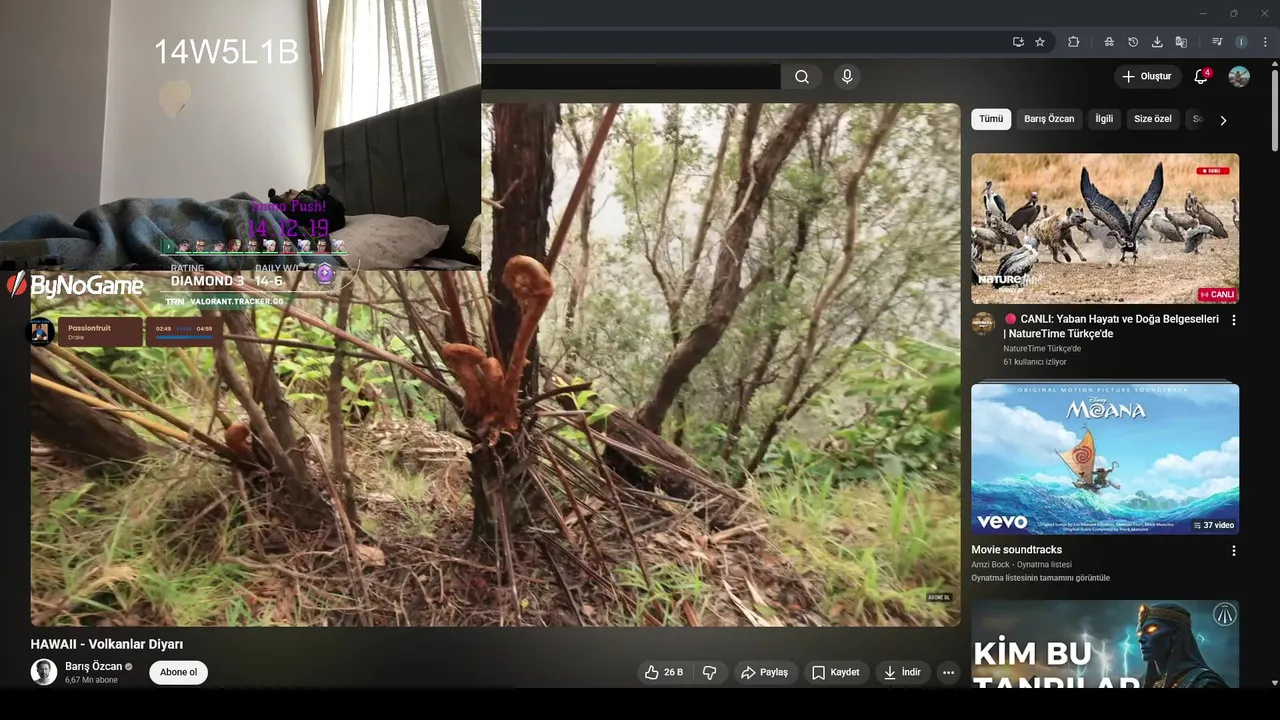The image size is (1280, 720).
Task: Click the YouTube search input field
Action: [630, 77]
